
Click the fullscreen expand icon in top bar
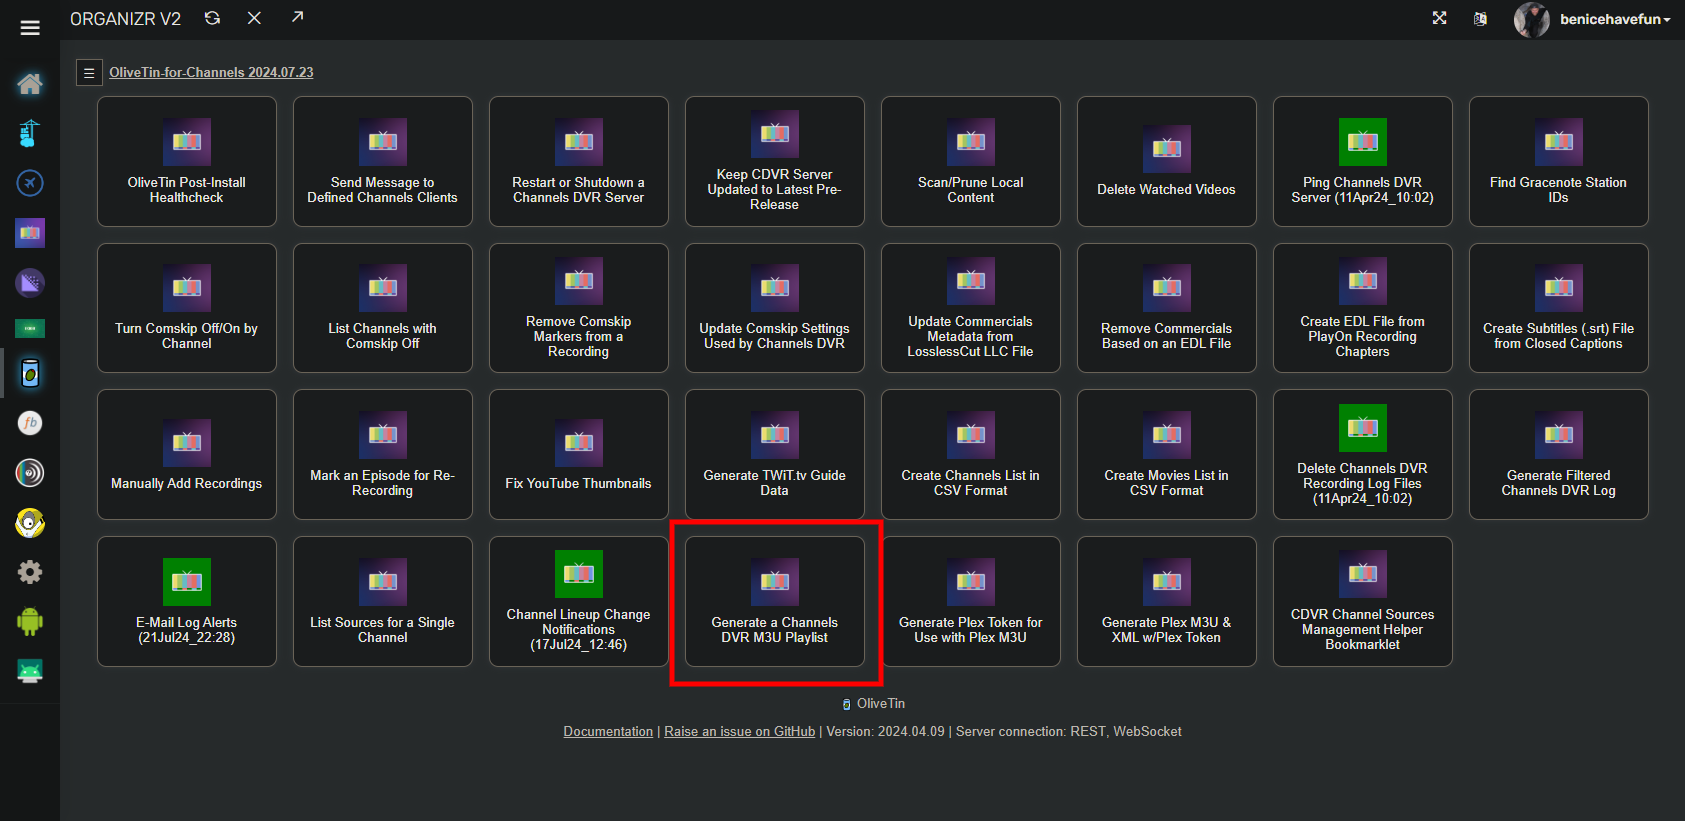pos(1439,18)
